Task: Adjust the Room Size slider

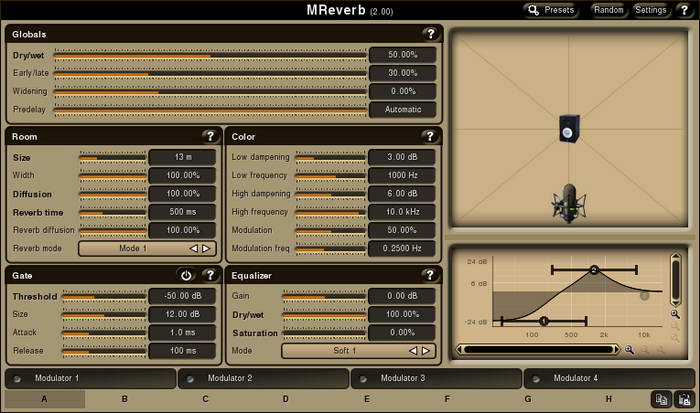Action: click(112, 157)
